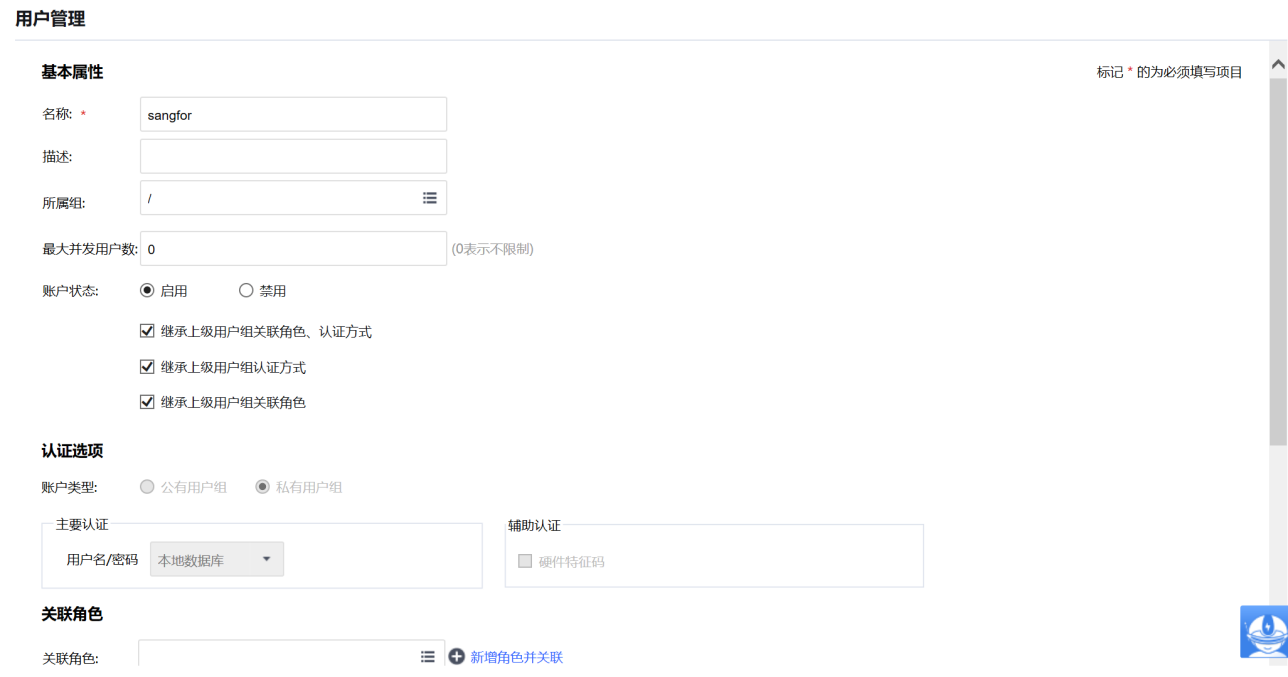Toggle the 硬件特征码 checkbox
The width and height of the screenshot is (1288, 677).
tap(525, 561)
